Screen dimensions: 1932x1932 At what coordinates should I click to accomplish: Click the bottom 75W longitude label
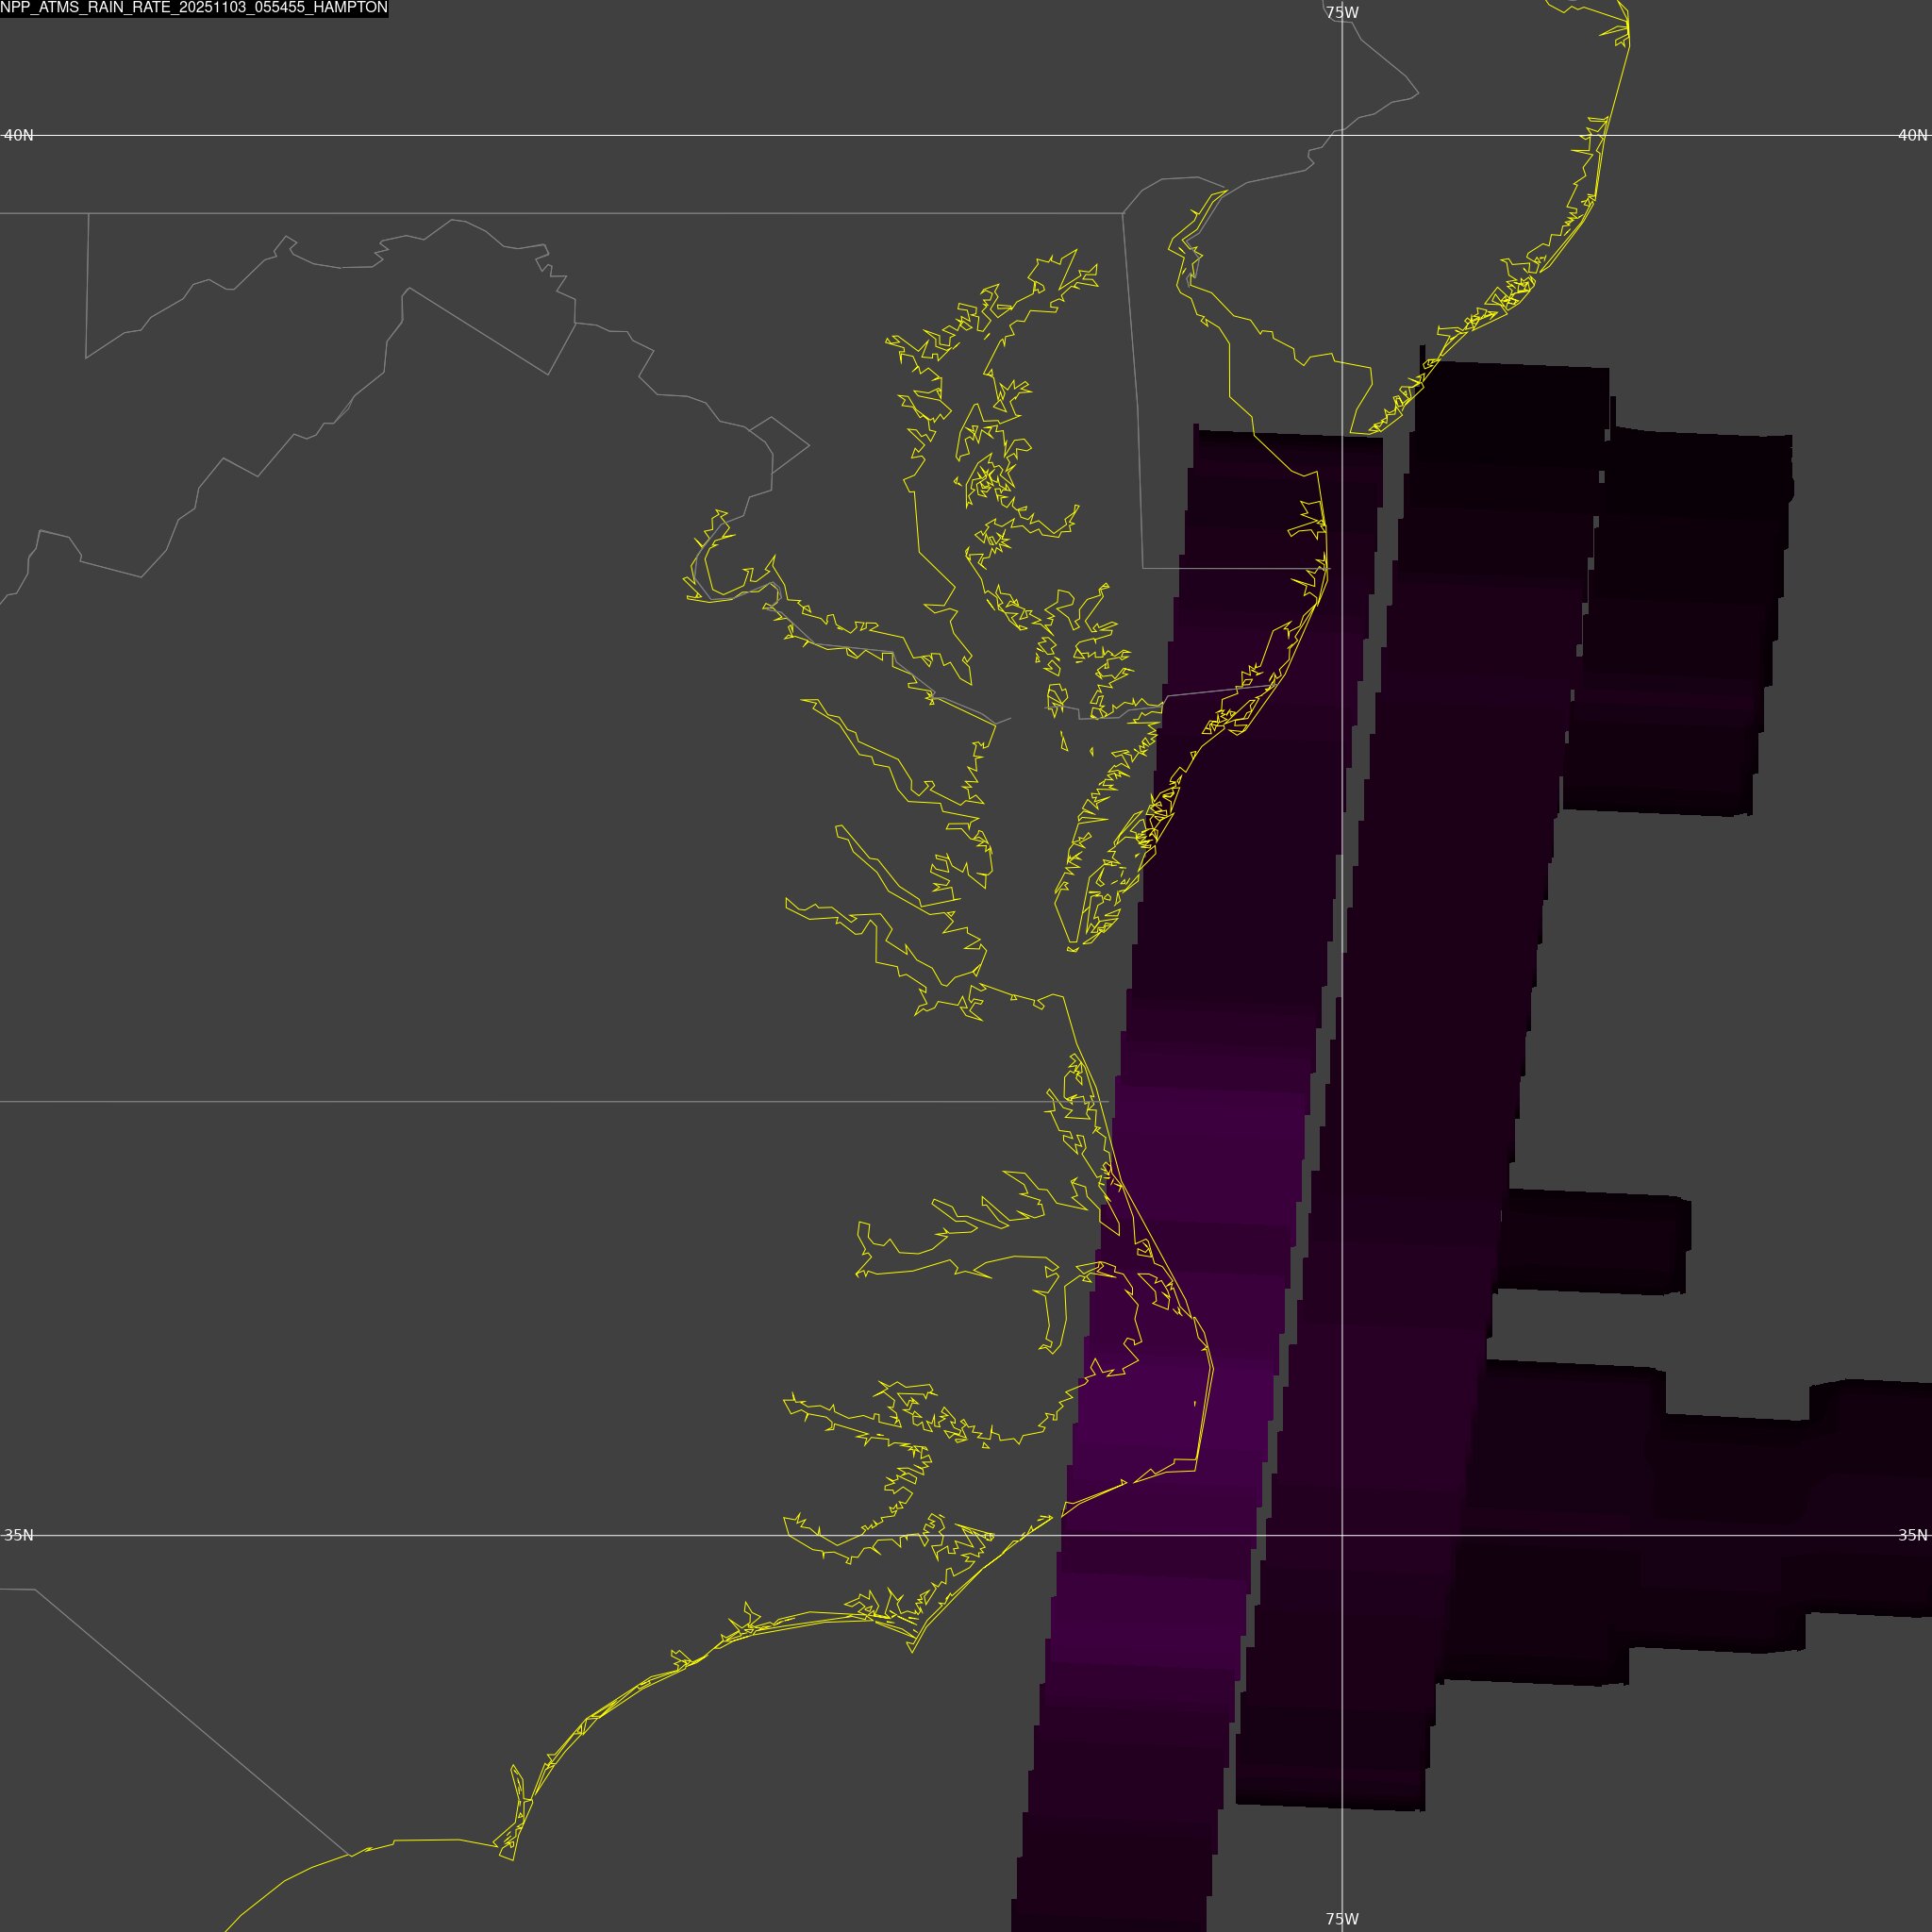(1342, 1919)
